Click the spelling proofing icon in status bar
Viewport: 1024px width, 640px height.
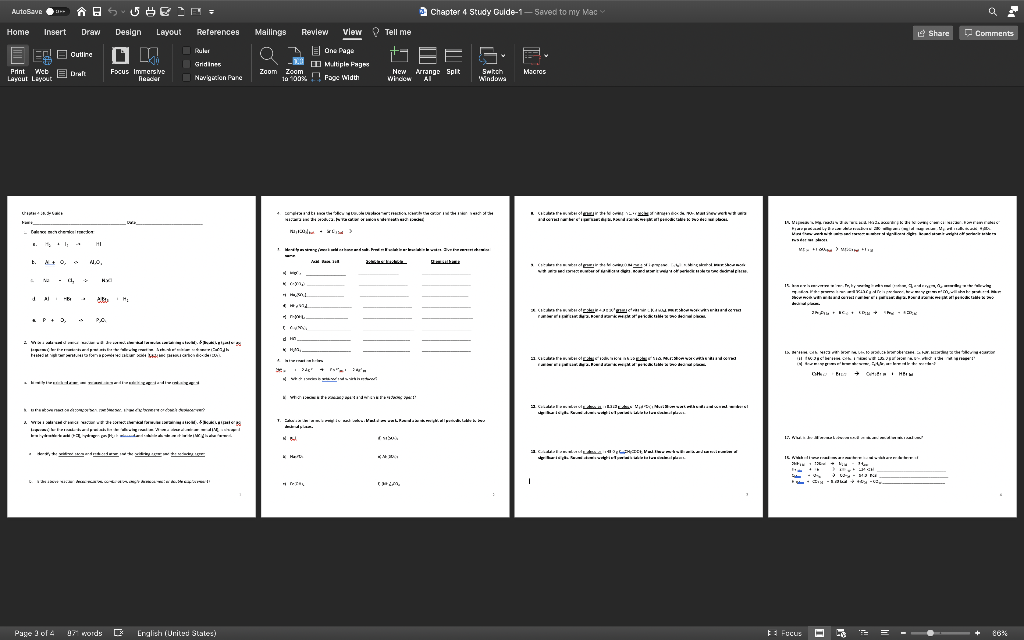tap(119, 633)
